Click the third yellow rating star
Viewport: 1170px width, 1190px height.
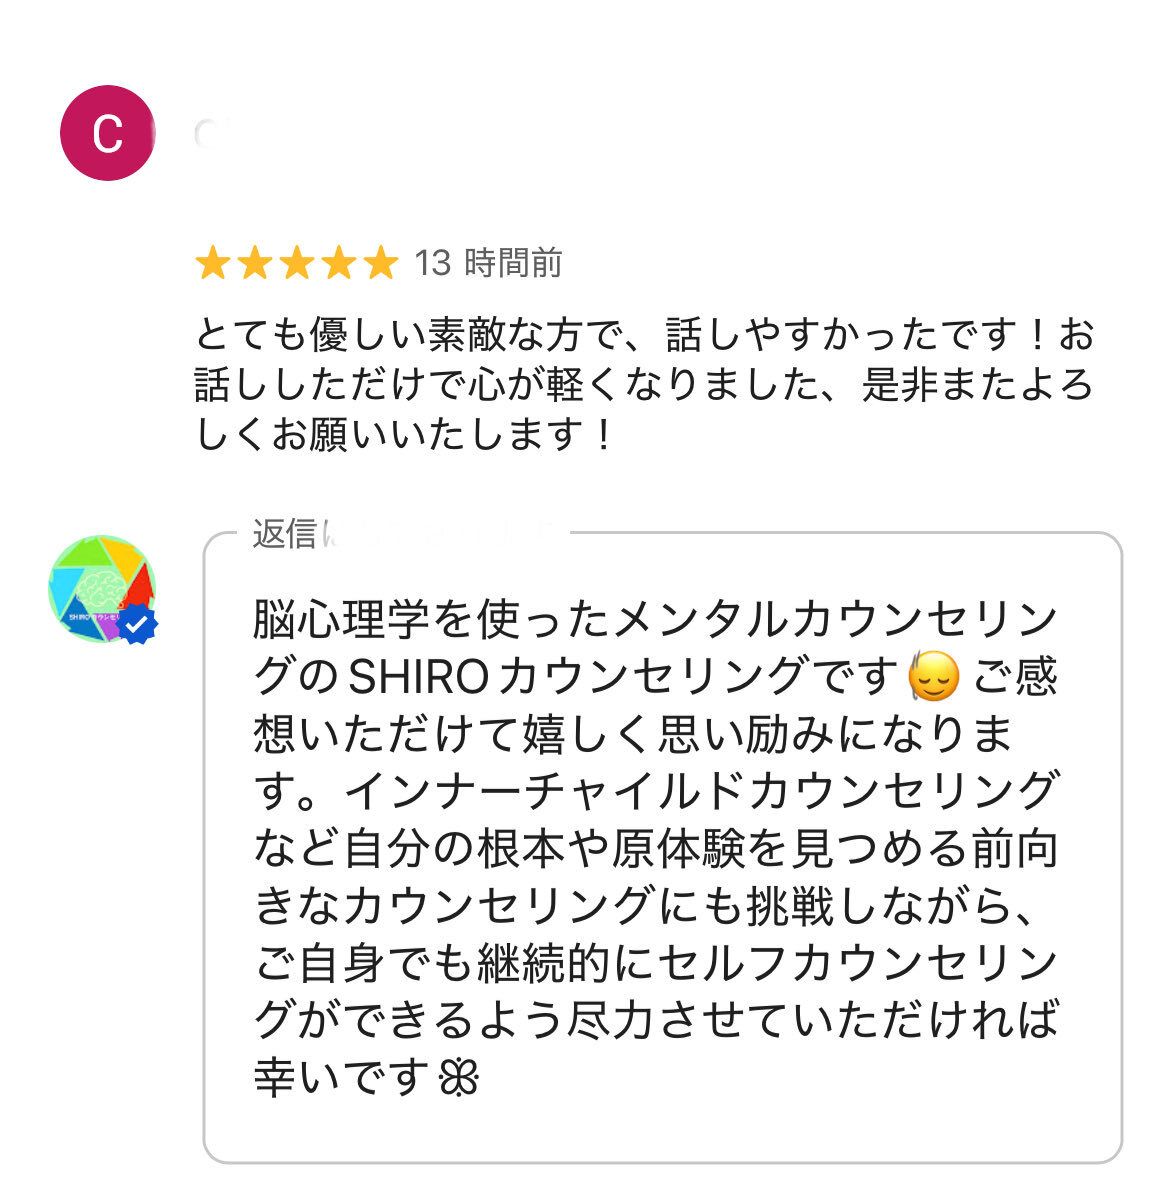(x=297, y=264)
